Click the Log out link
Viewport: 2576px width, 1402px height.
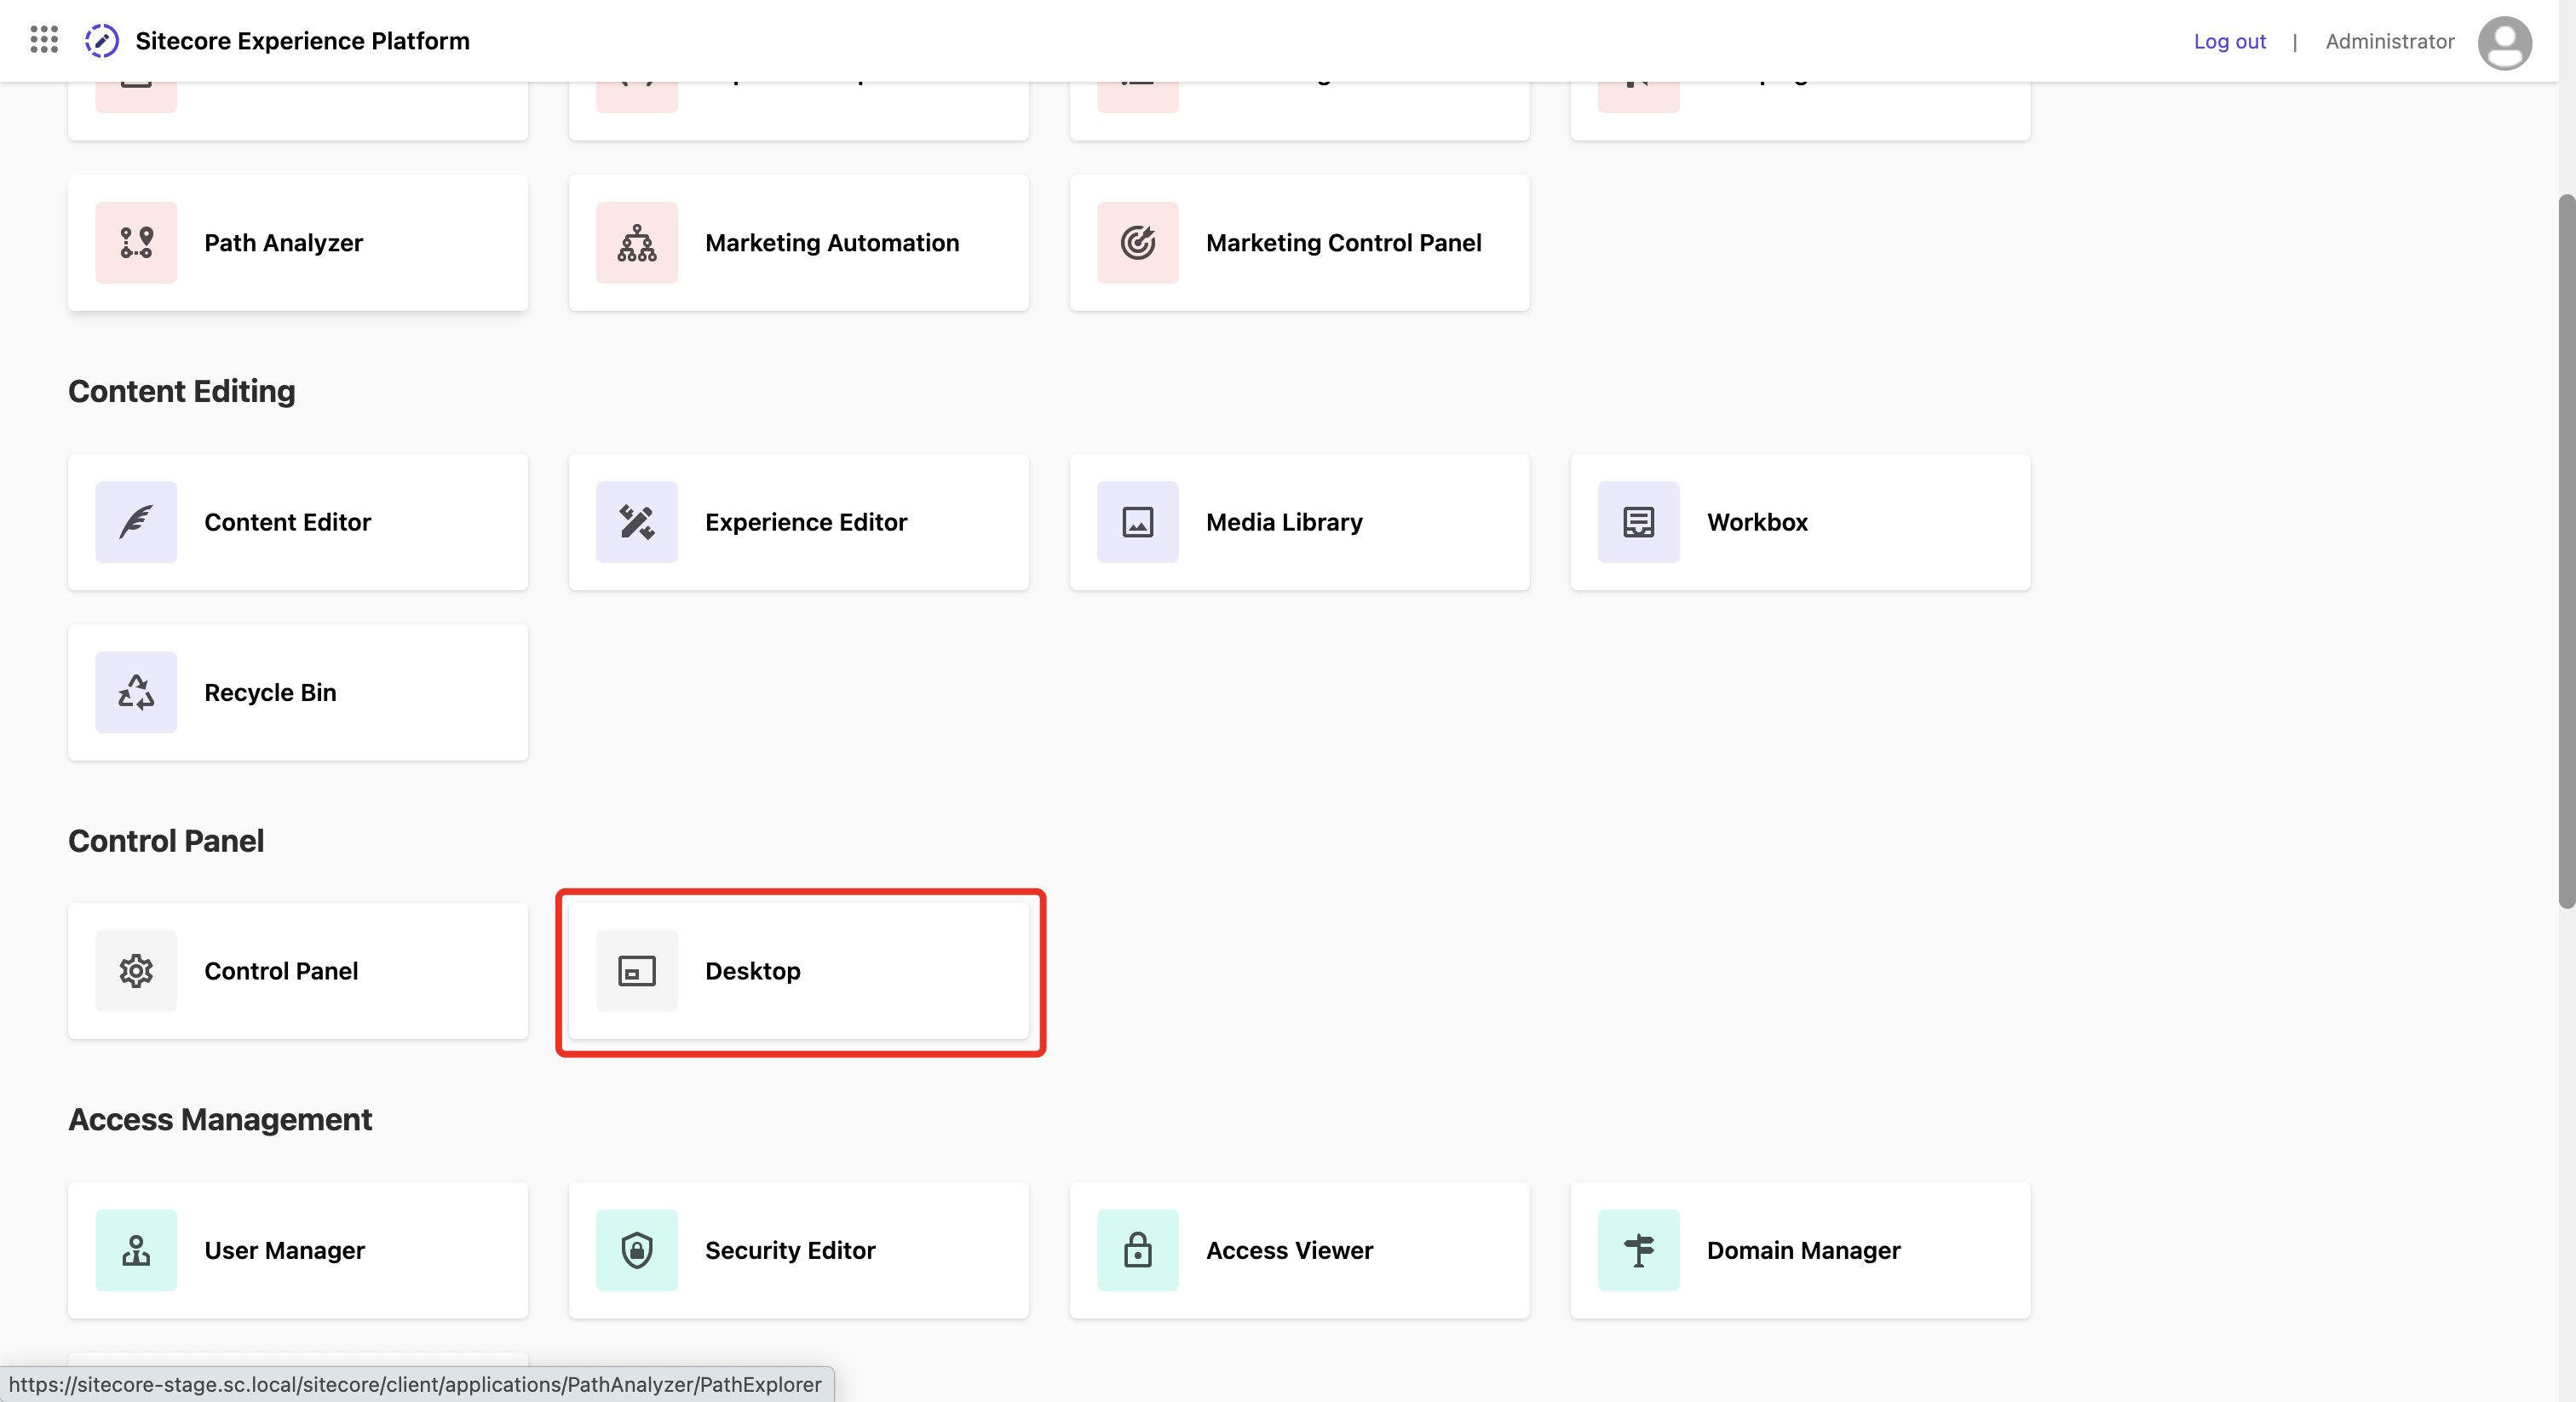[x=2230, y=41]
